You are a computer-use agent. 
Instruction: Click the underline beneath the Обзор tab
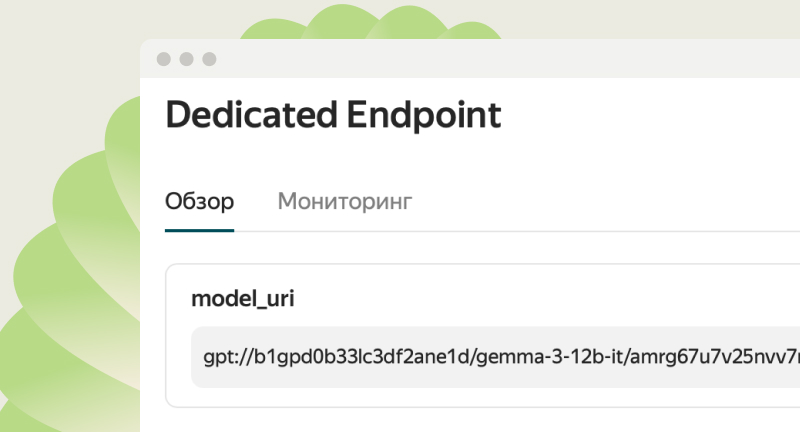pos(199,230)
